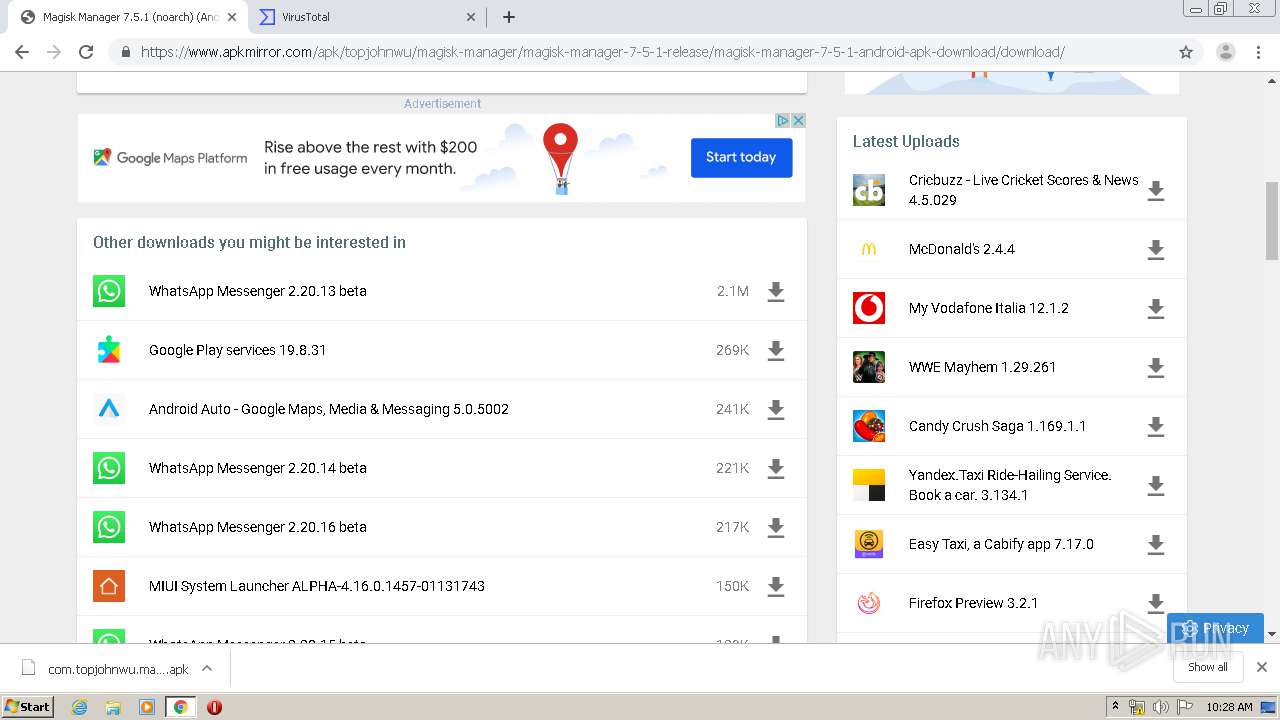Open Cricbuzz Live Cricket Scores link
Screen dimensions: 1280x720
[1024, 190]
